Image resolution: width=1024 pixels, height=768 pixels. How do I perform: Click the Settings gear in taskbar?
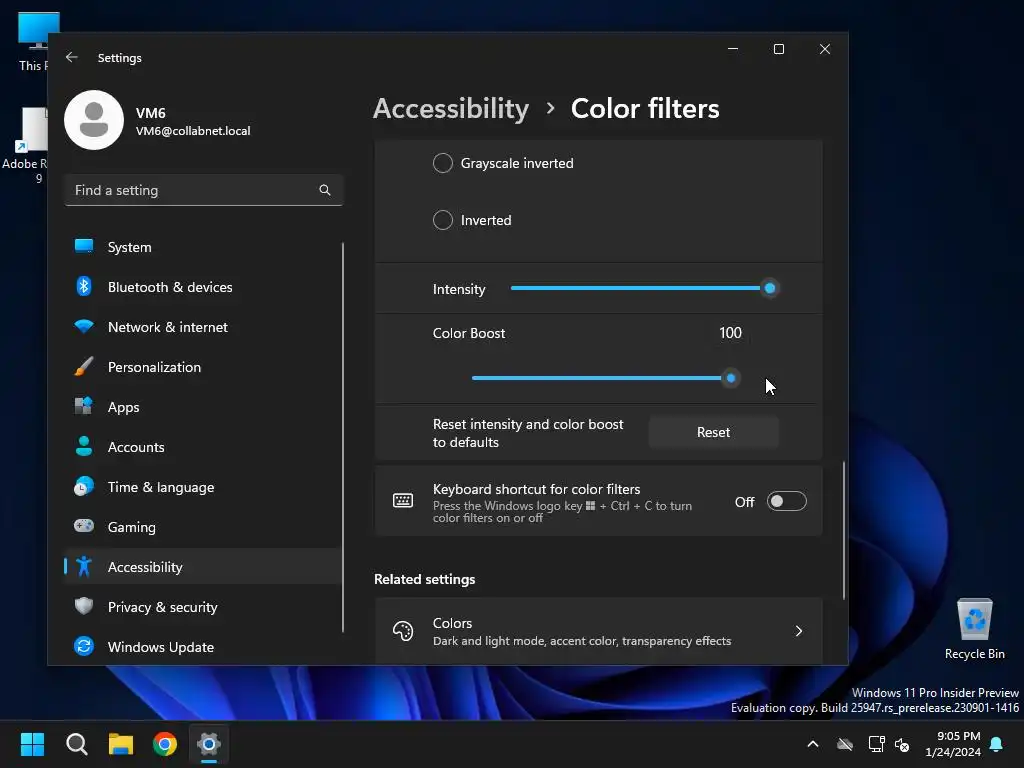point(209,744)
